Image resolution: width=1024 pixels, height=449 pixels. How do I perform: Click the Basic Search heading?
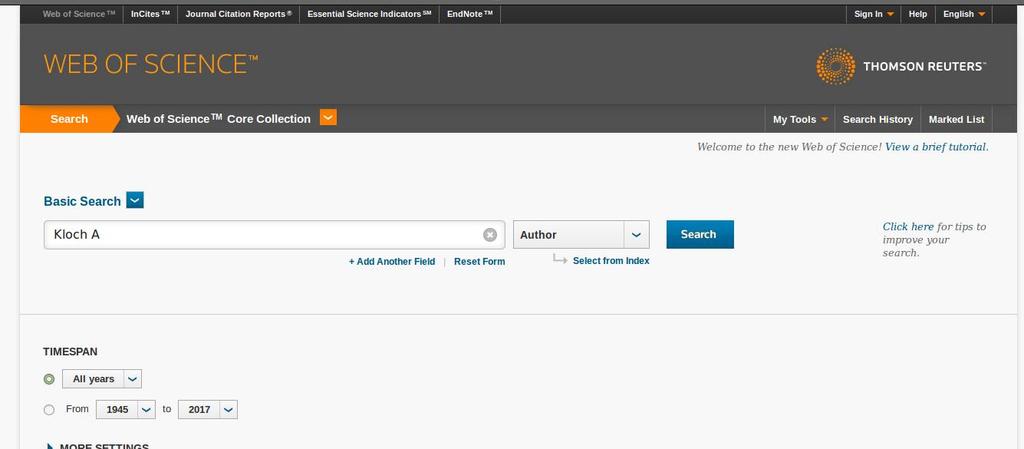tap(82, 201)
